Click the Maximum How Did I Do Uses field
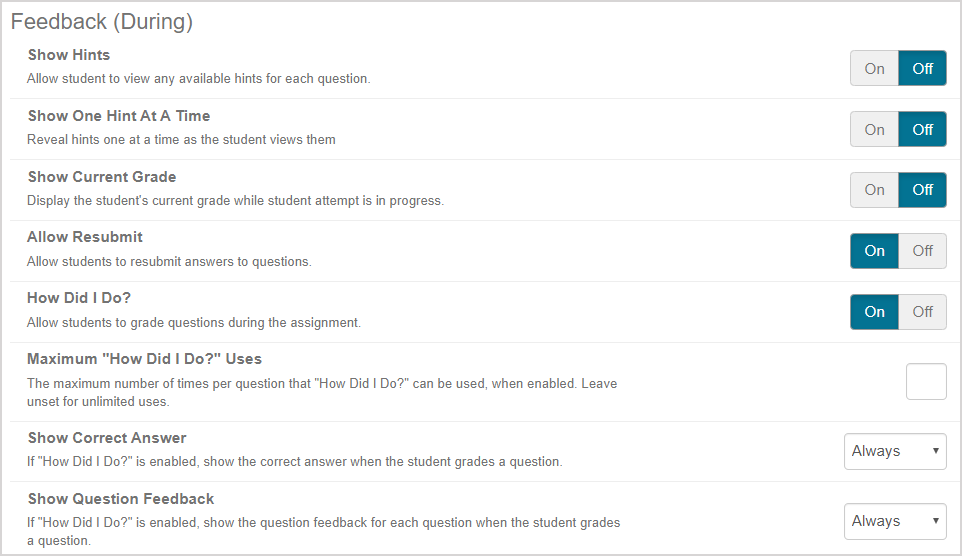Screen dimensions: 962x556 [x=926, y=381]
